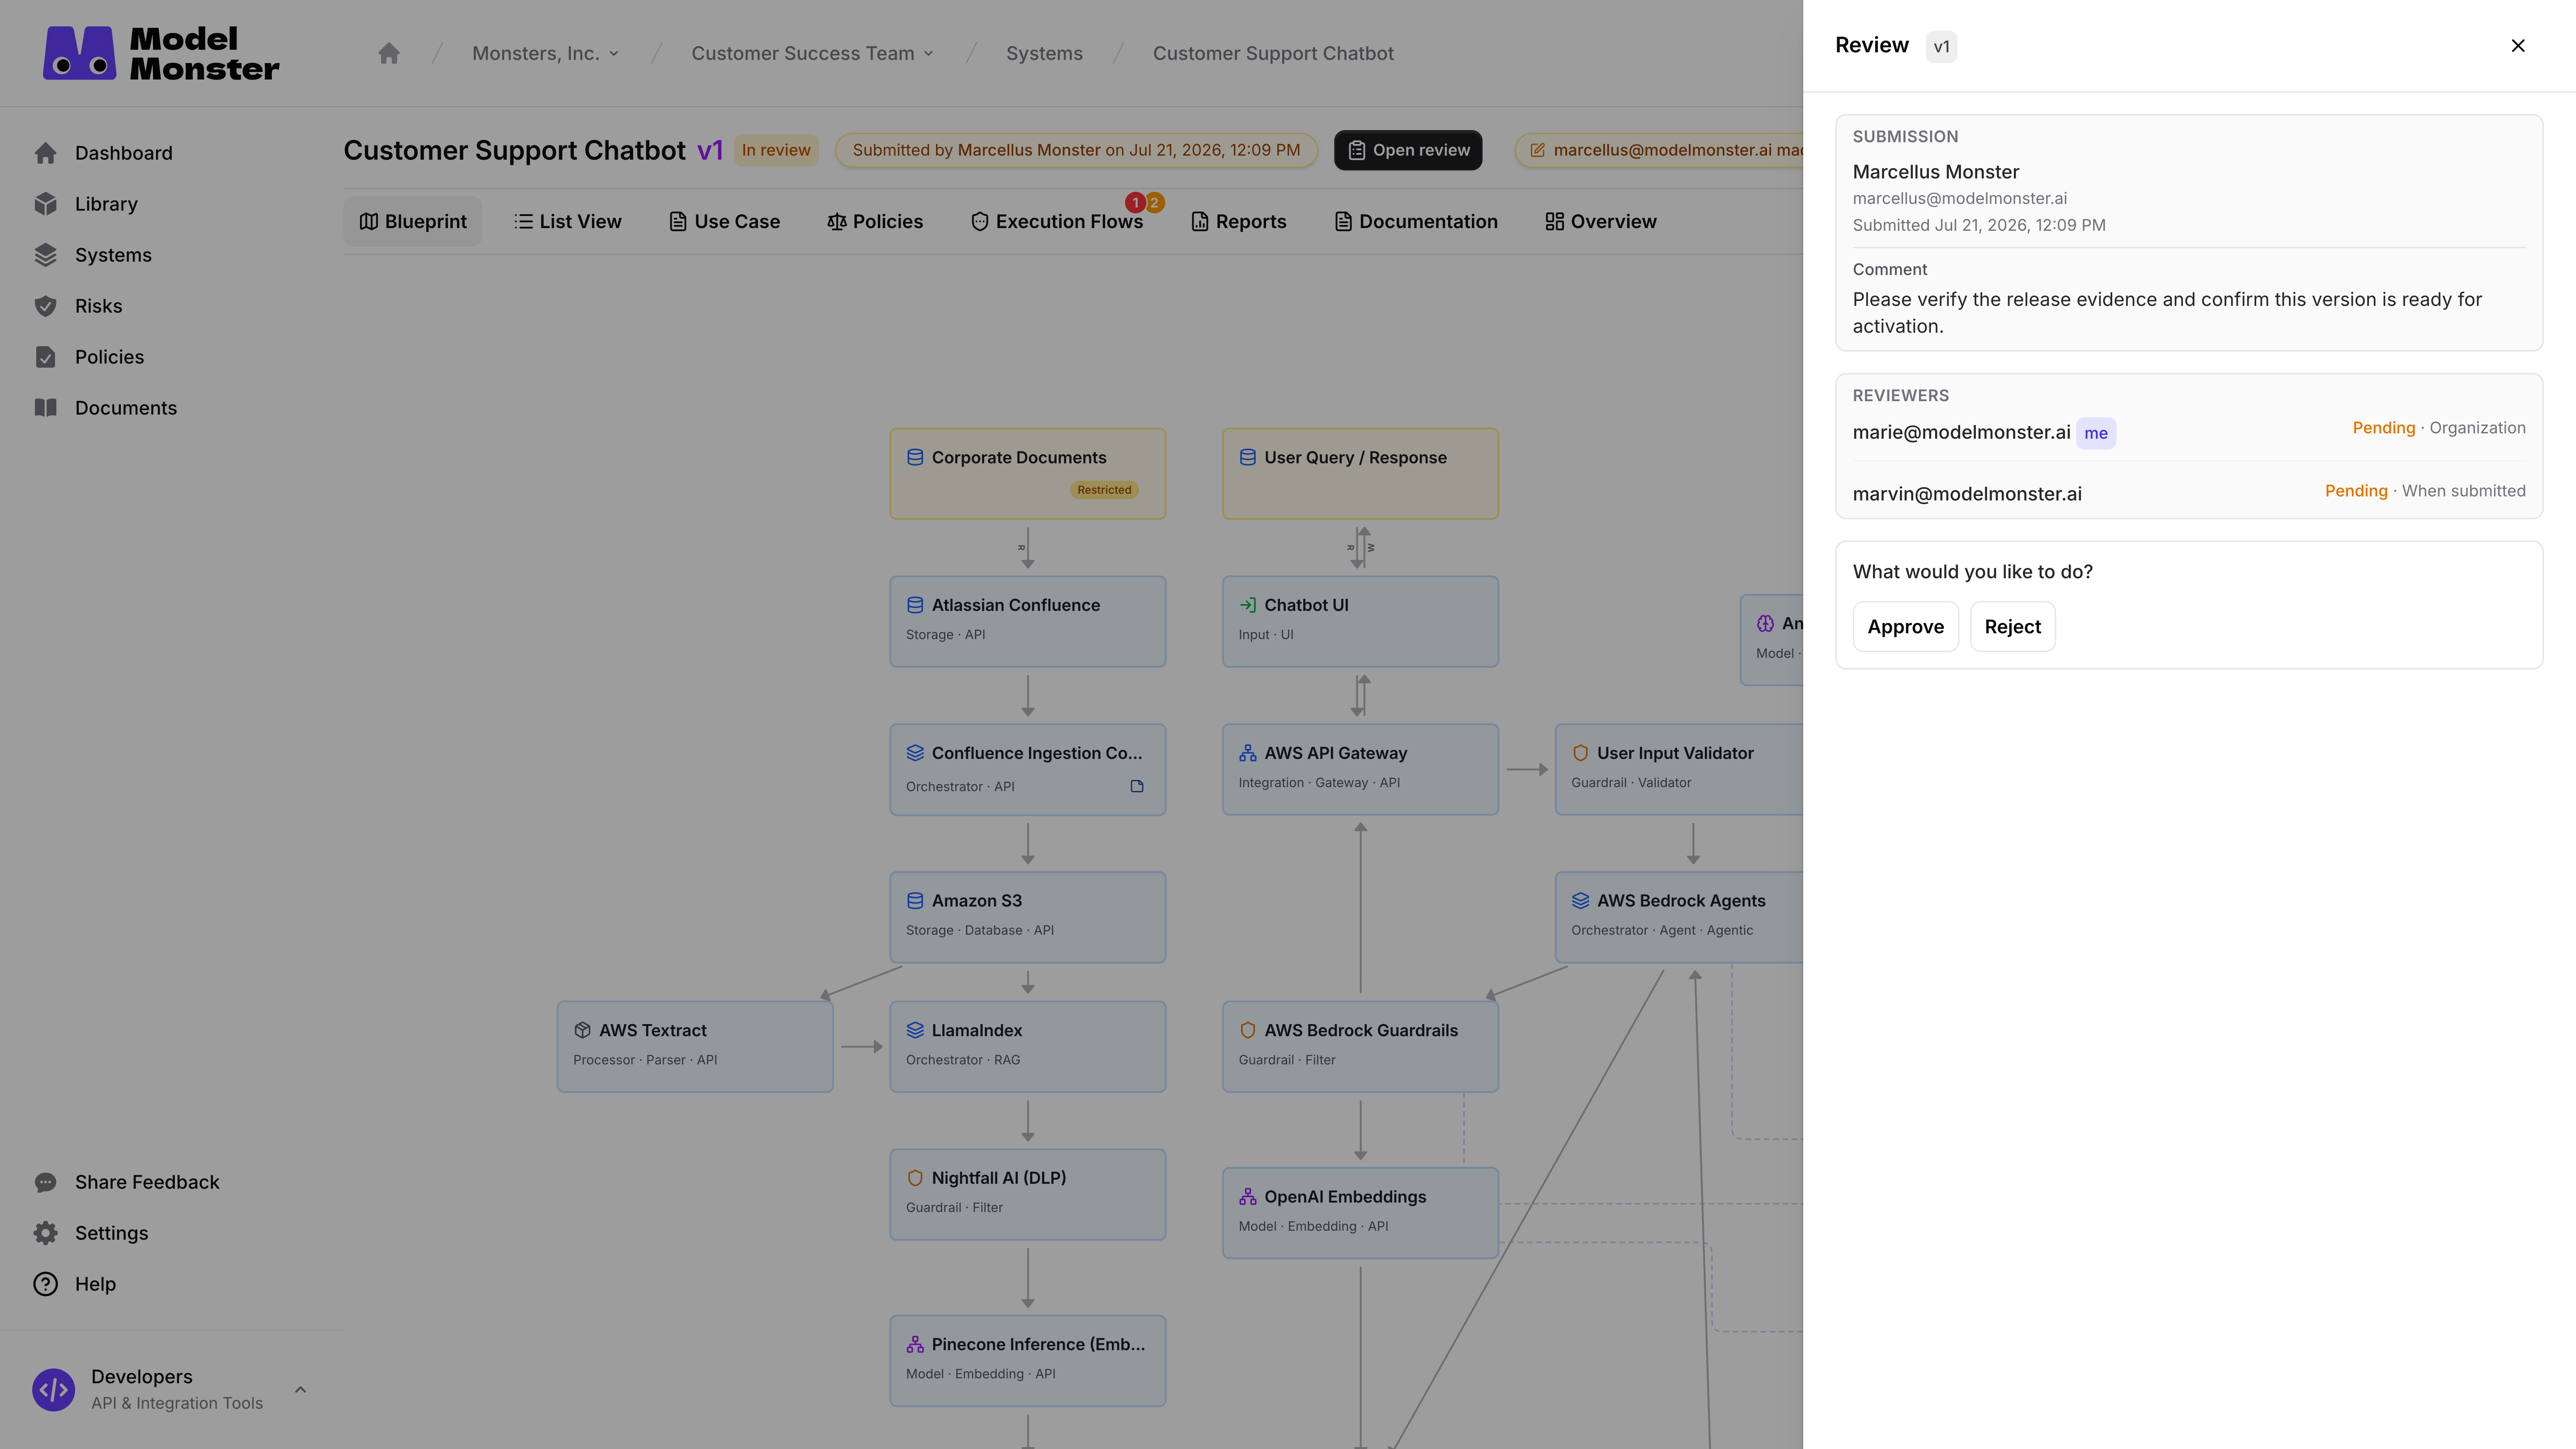The image size is (2576, 1449).
Task: Click the In review status badge
Action: [776, 150]
